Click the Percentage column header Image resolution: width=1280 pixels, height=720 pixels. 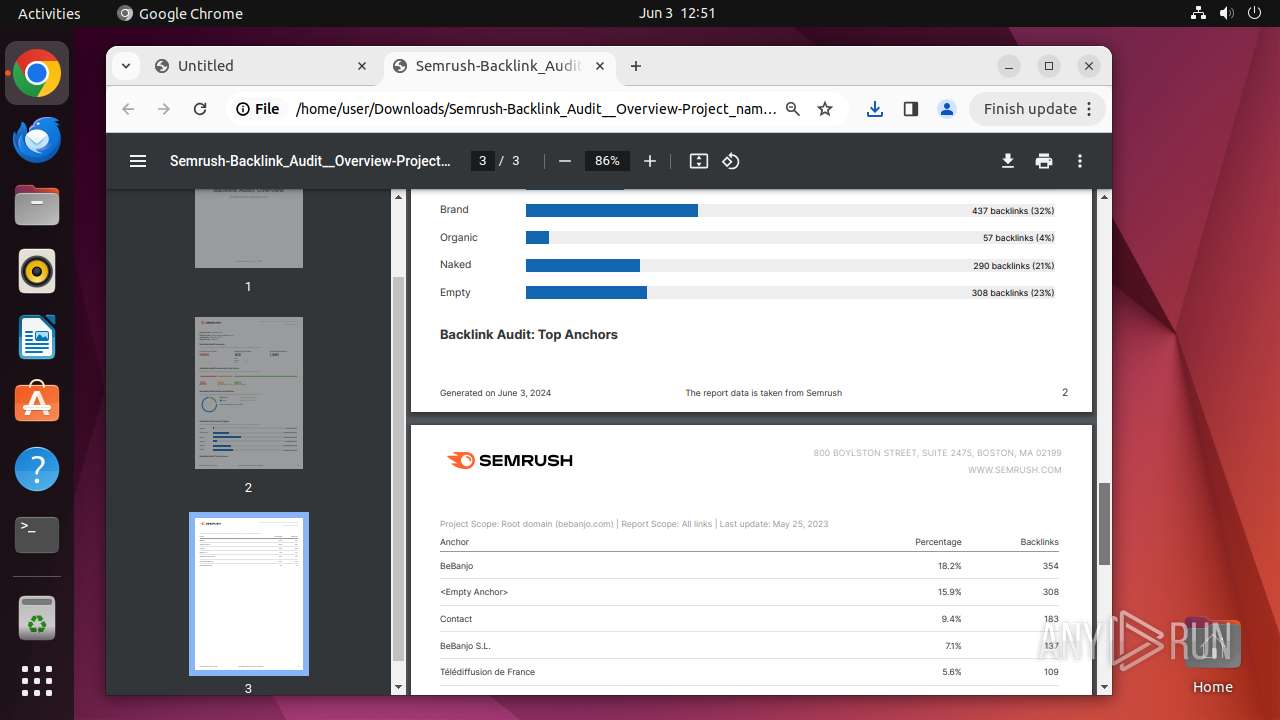[x=938, y=542]
